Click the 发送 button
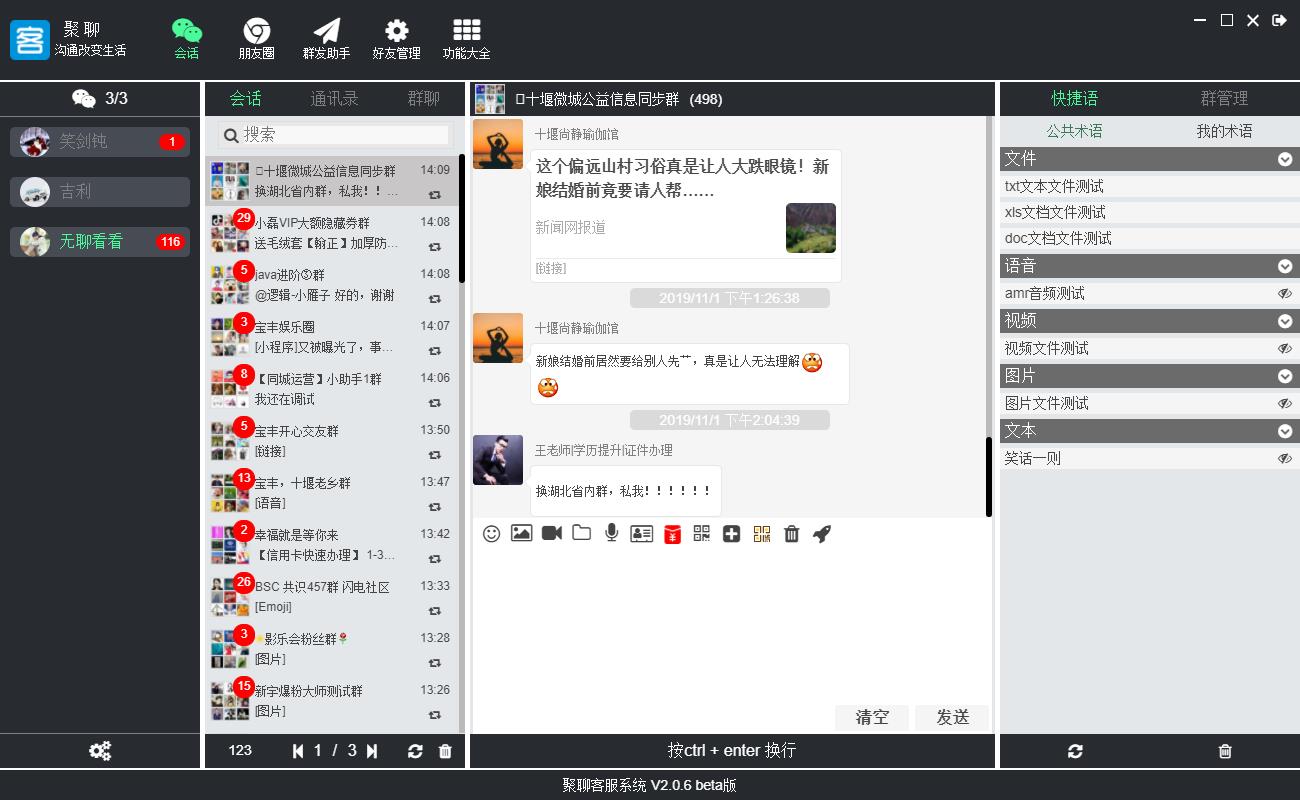Viewport: 1300px width, 800px height. click(952, 717)
